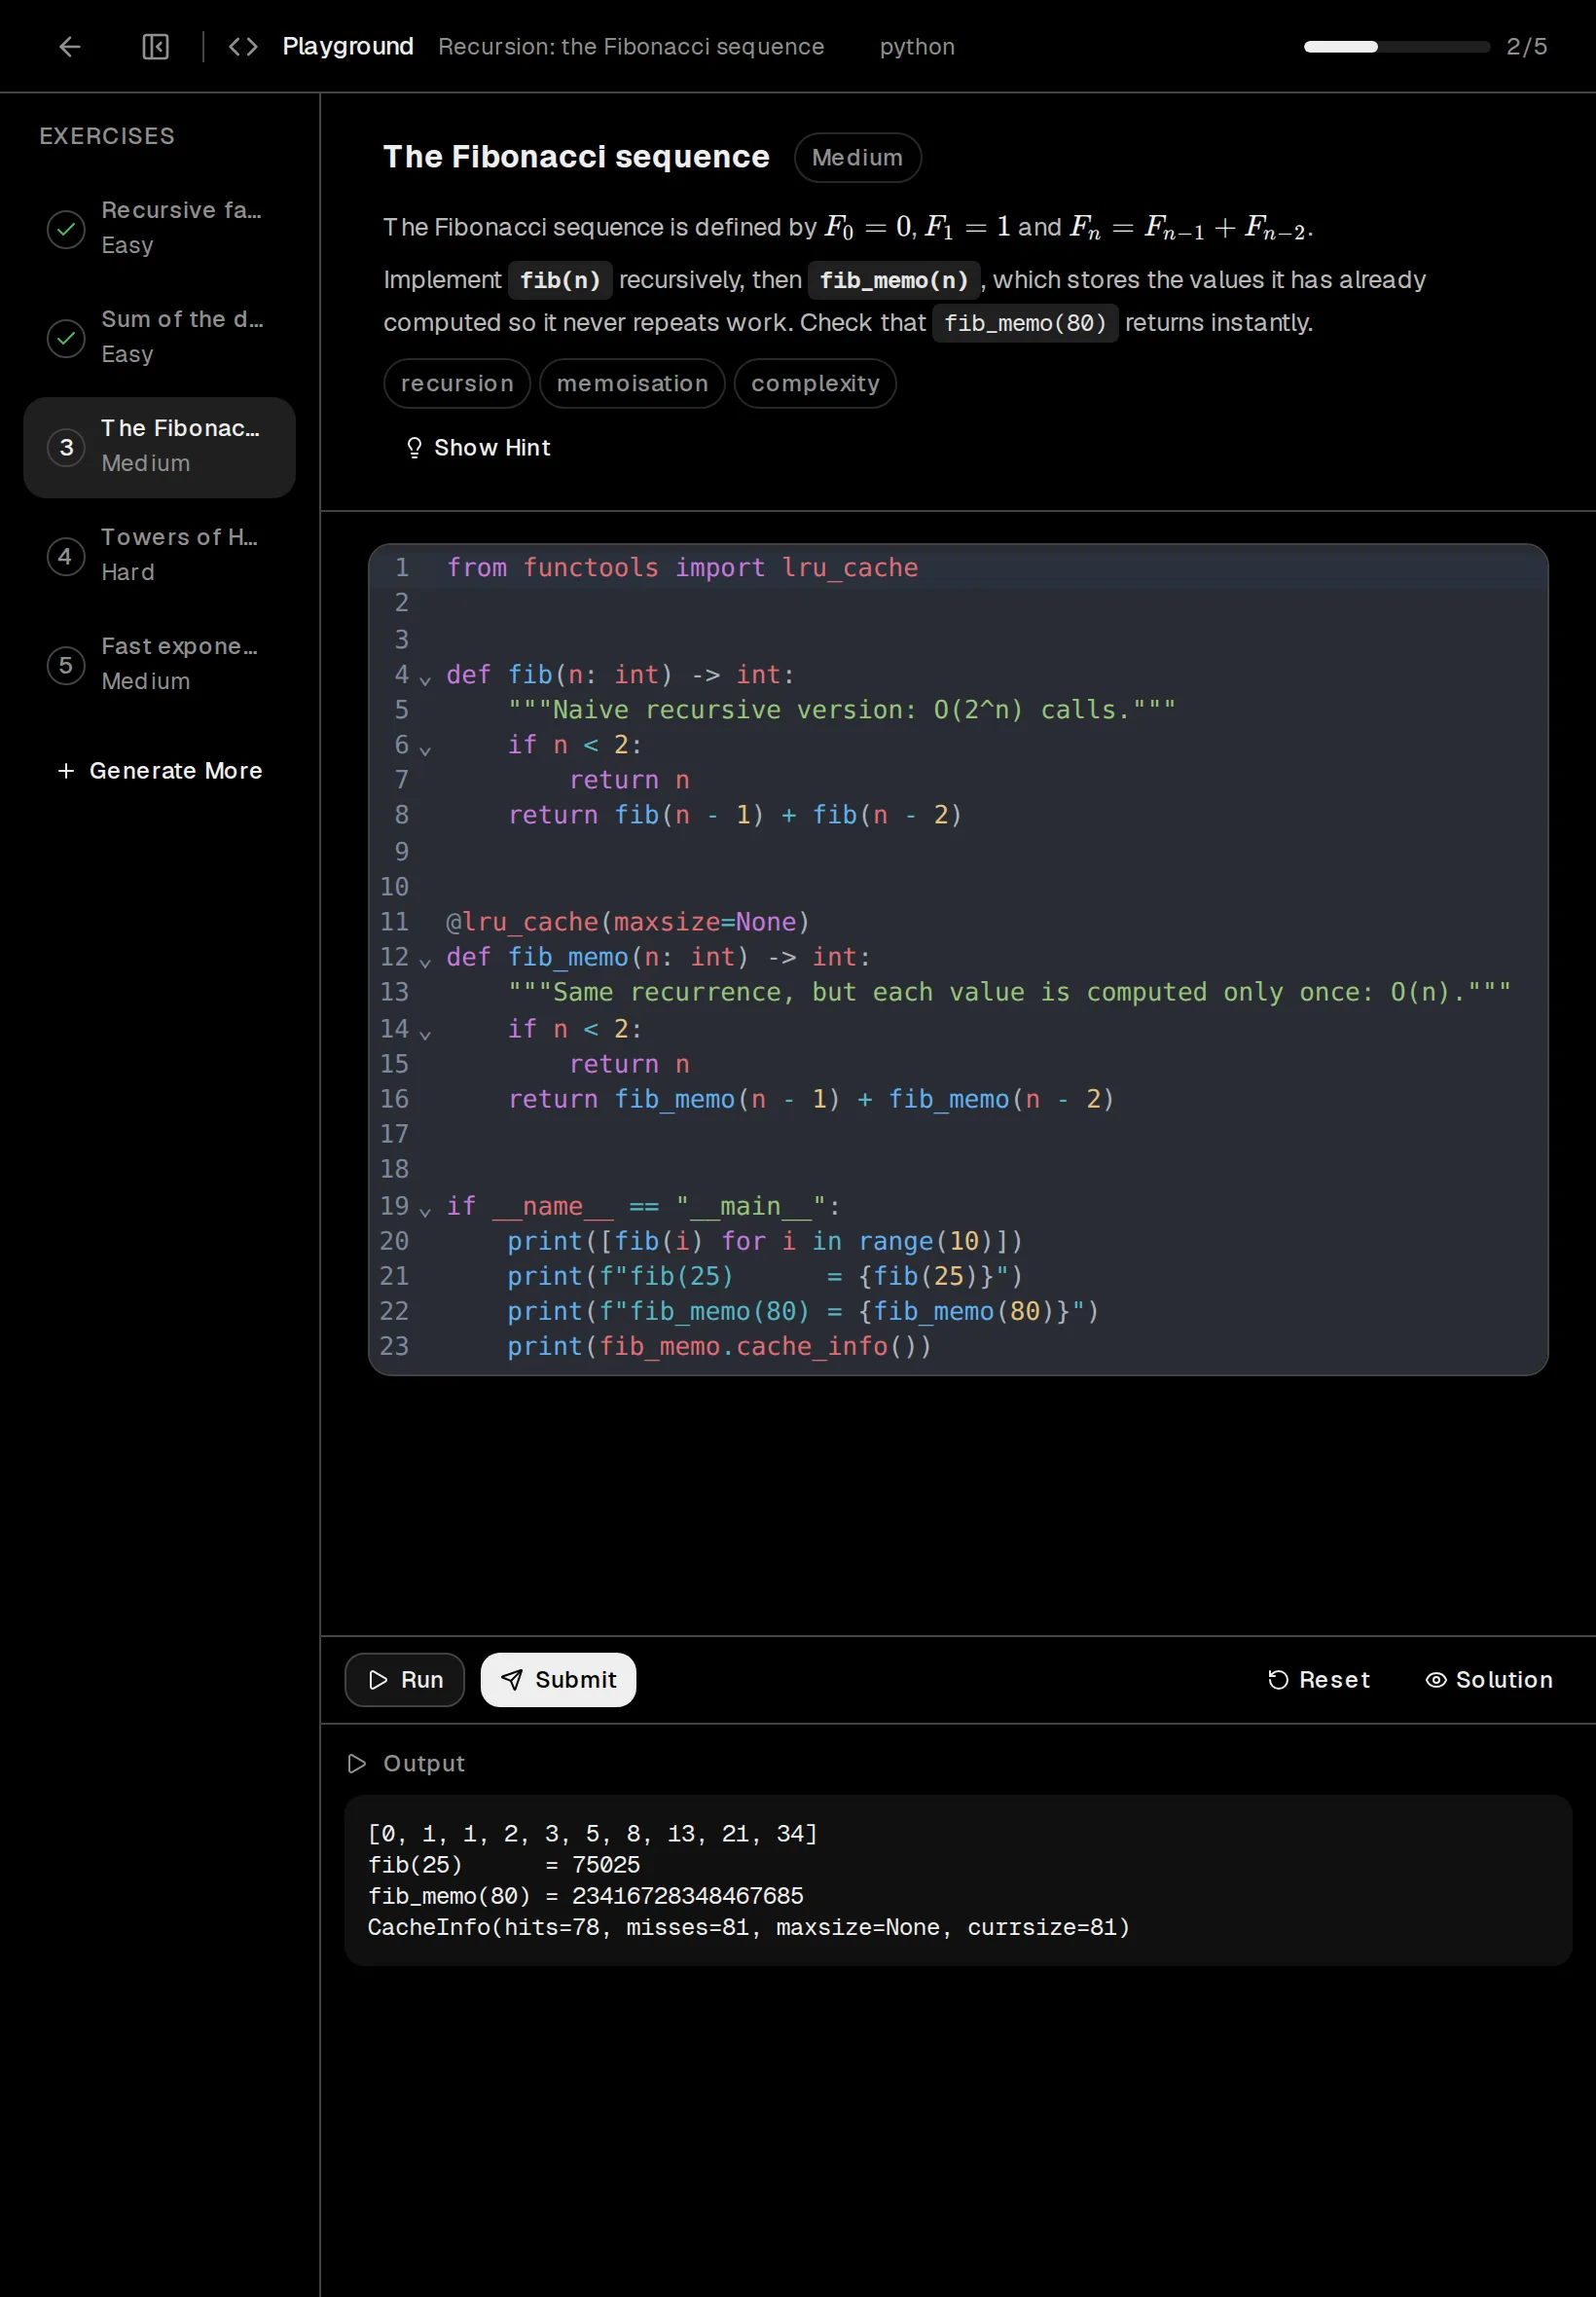Fold the def fib function at line 4
Image resolution: width=1596 pixels, height=2297 pixels.
(x=425, y=680)
